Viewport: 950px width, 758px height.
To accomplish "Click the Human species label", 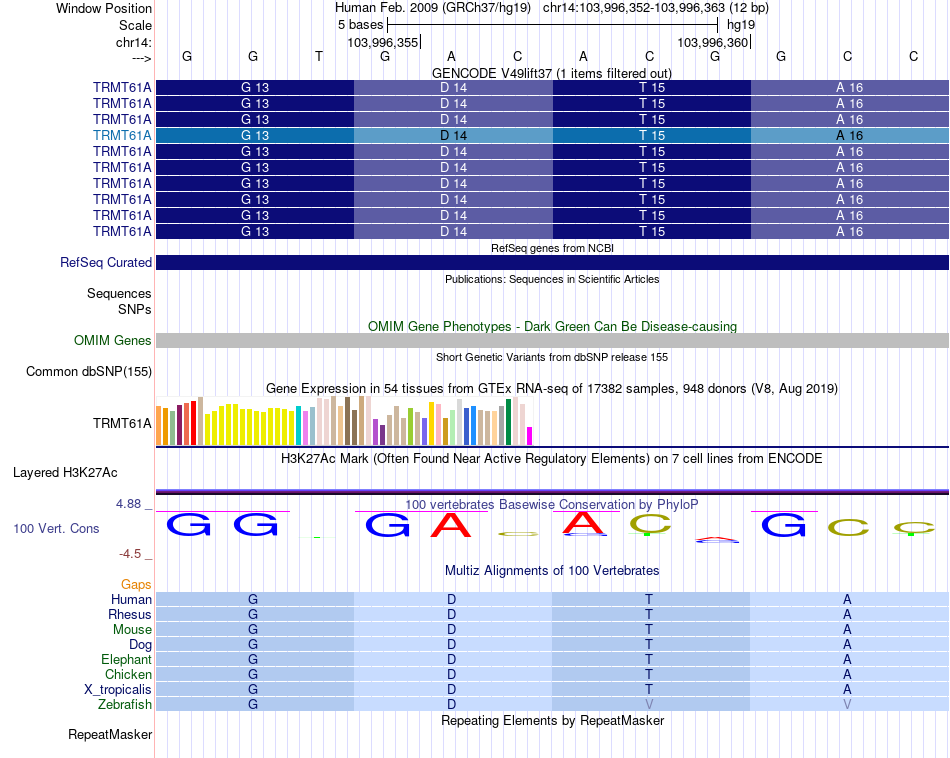I will pos(131,599).
